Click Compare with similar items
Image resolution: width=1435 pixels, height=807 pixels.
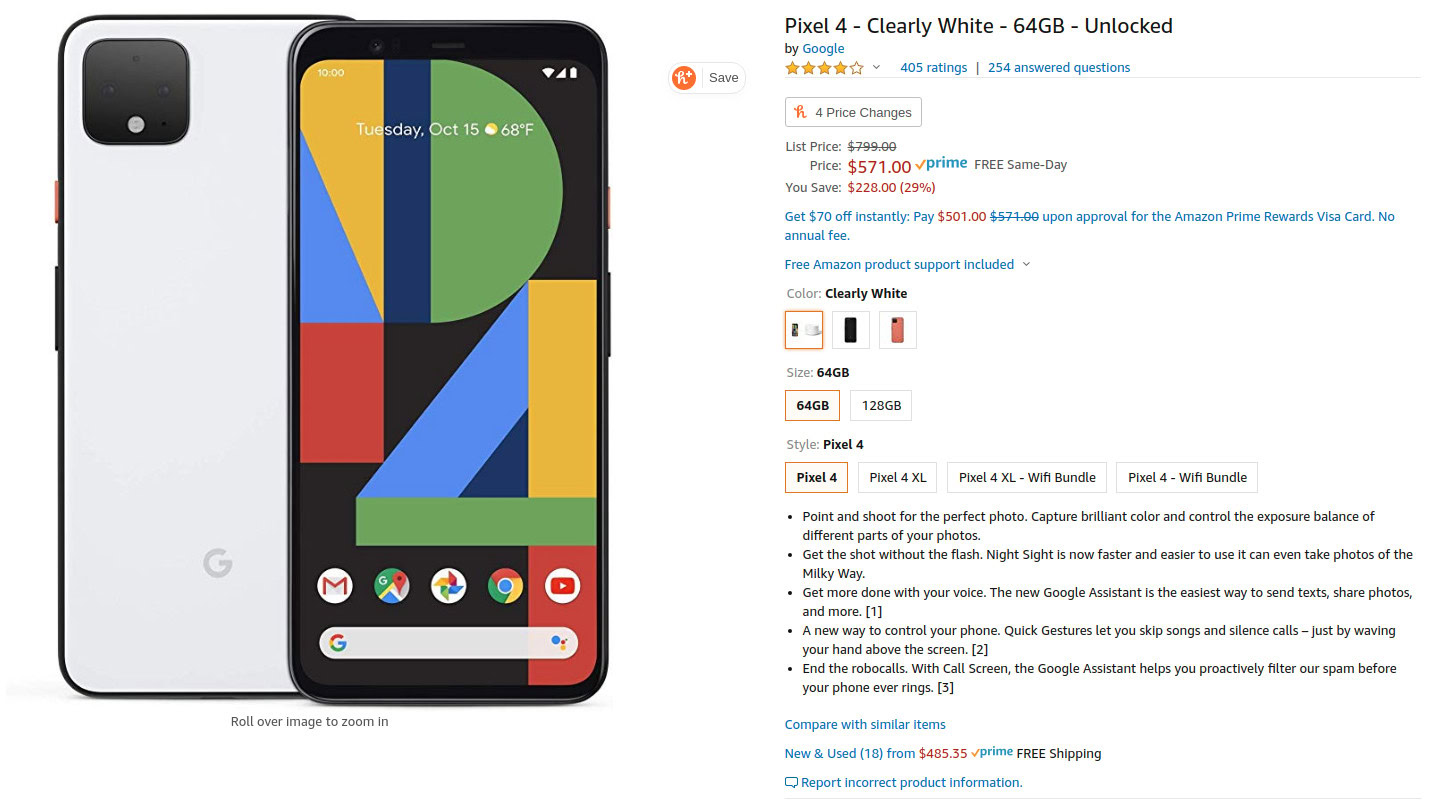coord(865,724)
